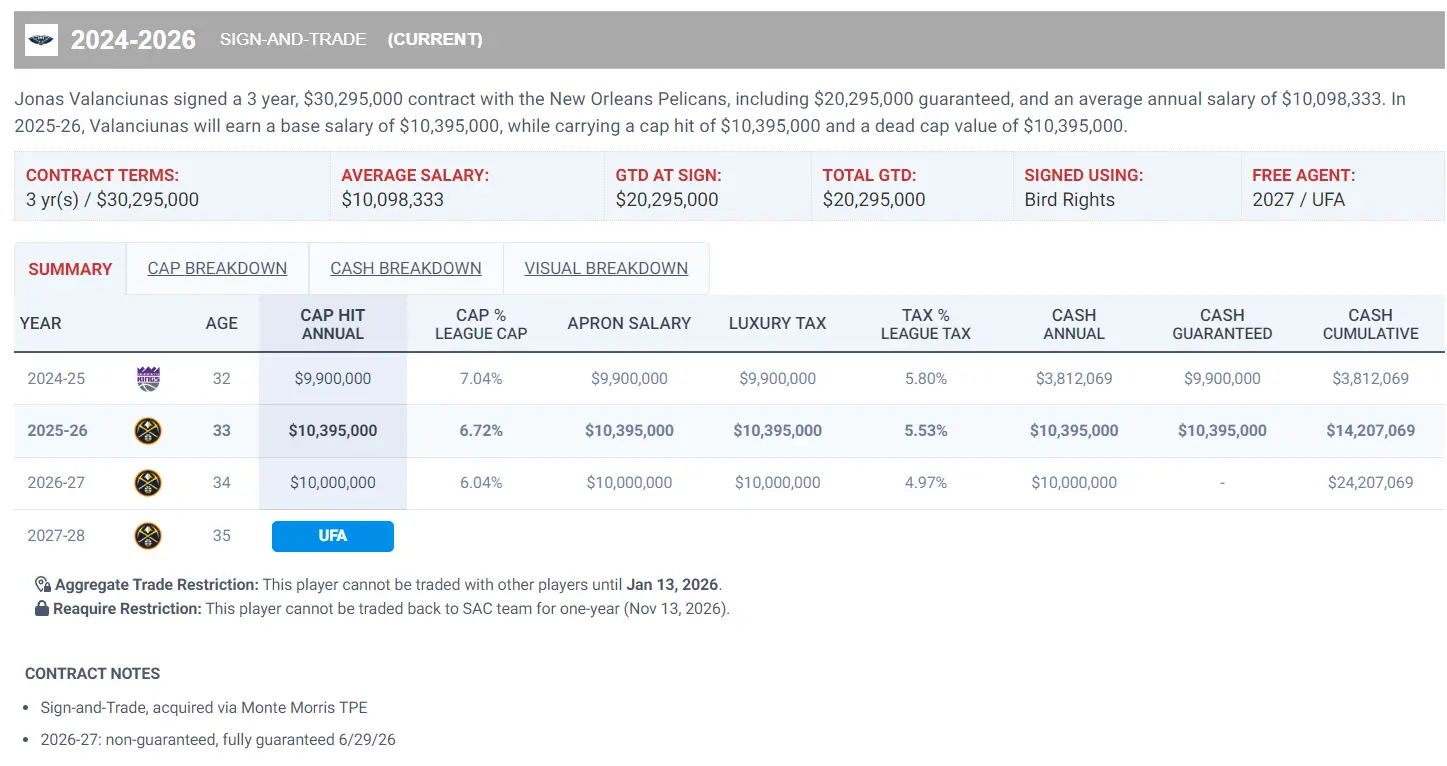1447x766 pixels.
Task: Click the Kings logo in the 2024-25 row
Action: (148, 379)
